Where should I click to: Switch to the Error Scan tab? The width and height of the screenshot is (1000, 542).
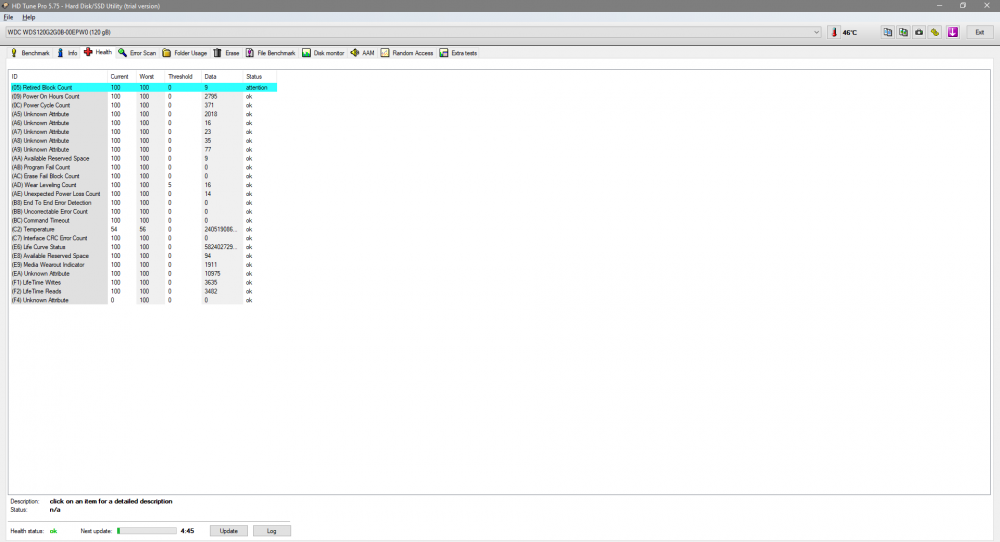coord(137,52)
